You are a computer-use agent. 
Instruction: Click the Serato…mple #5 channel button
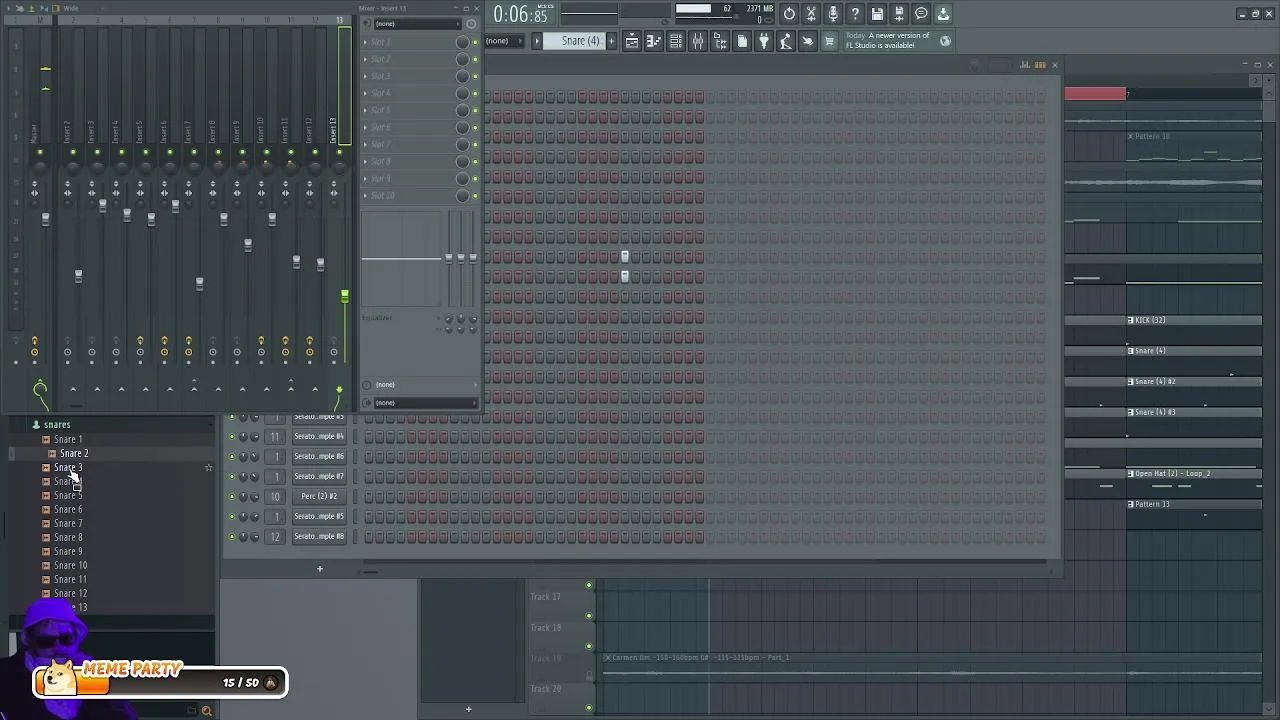[x=319, y=516]
